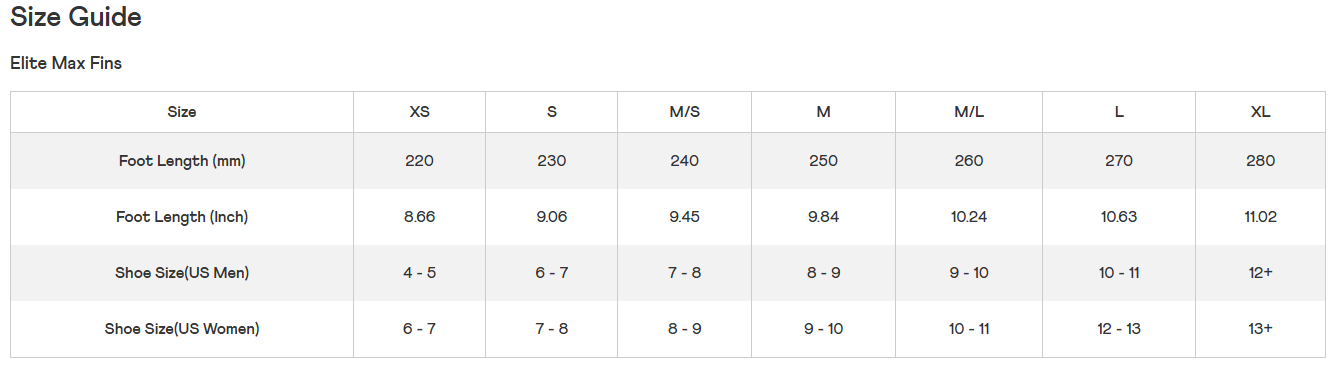The image size is (1340, 376).
Task: Select the 13+ women's shoe size cell
Action: pyautogui.click(x=1261, y=329)
